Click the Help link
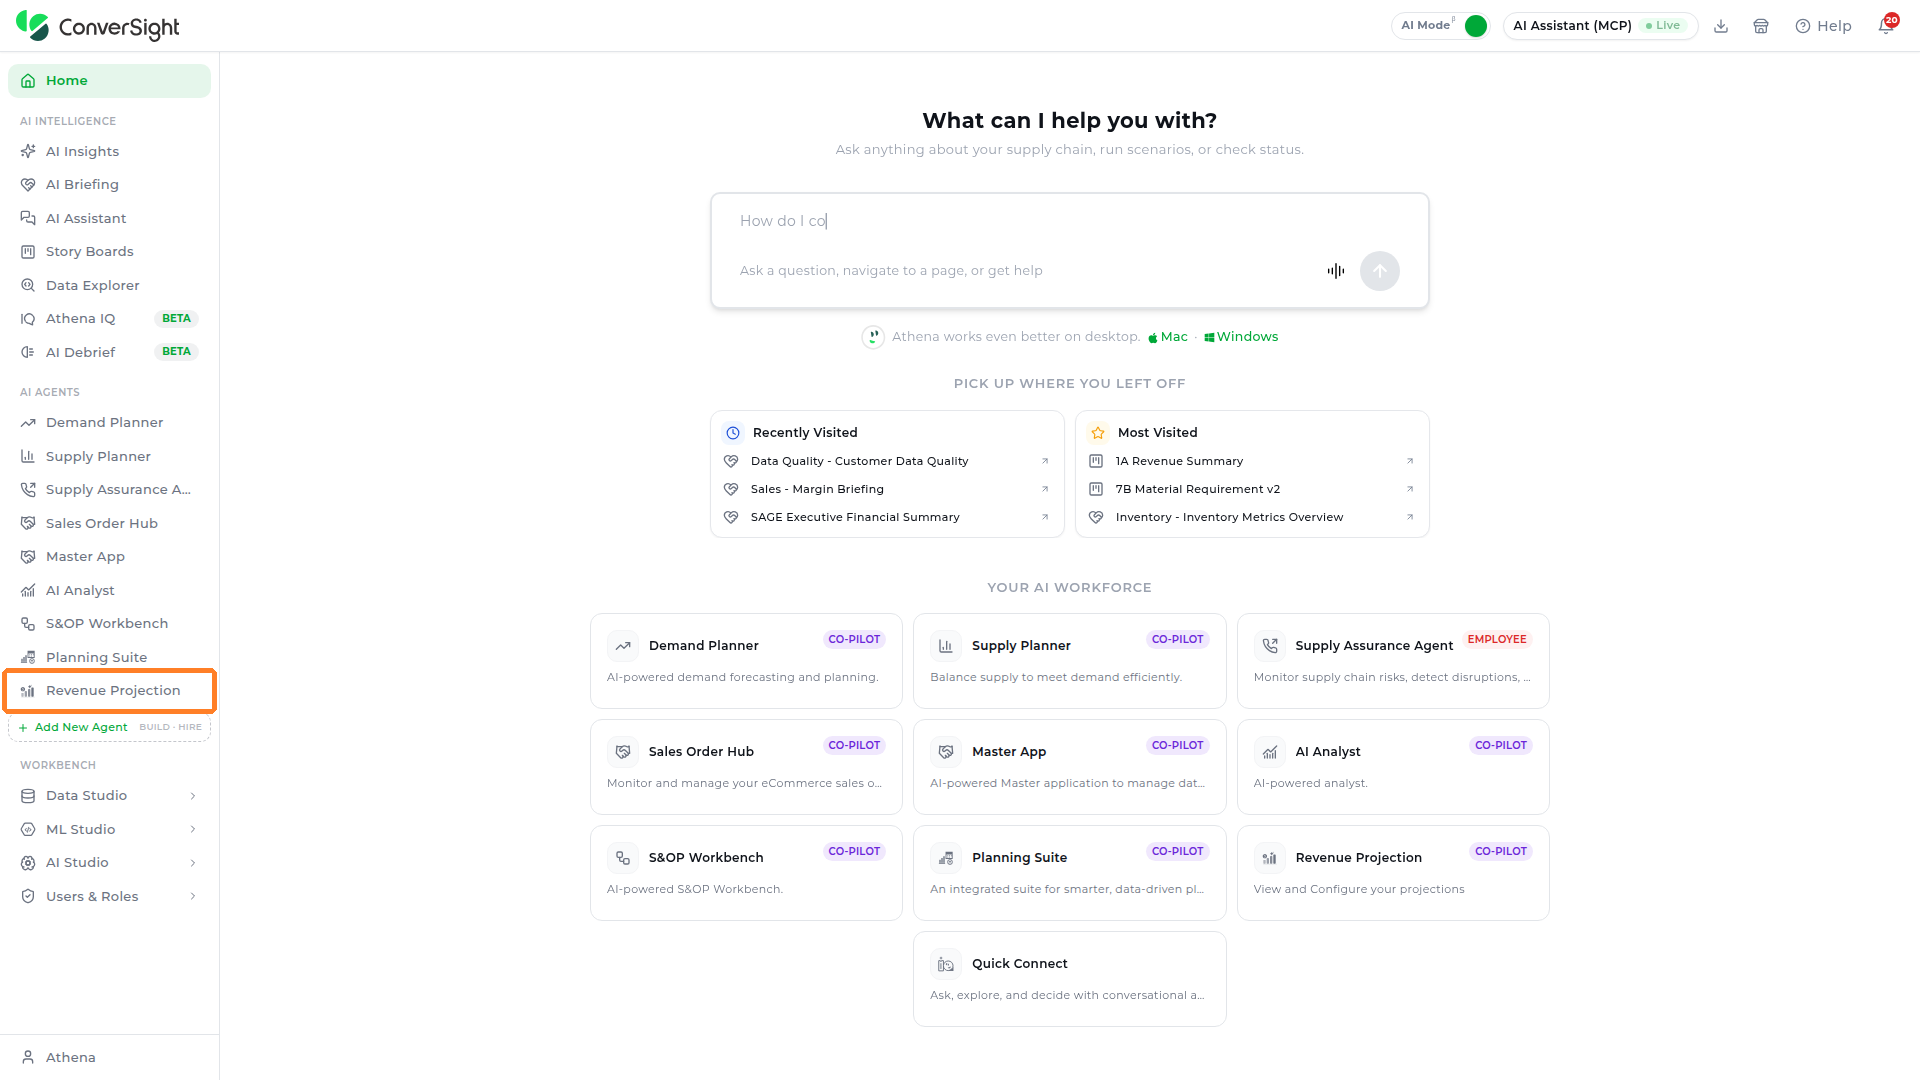 click(x=1823, y=26)
